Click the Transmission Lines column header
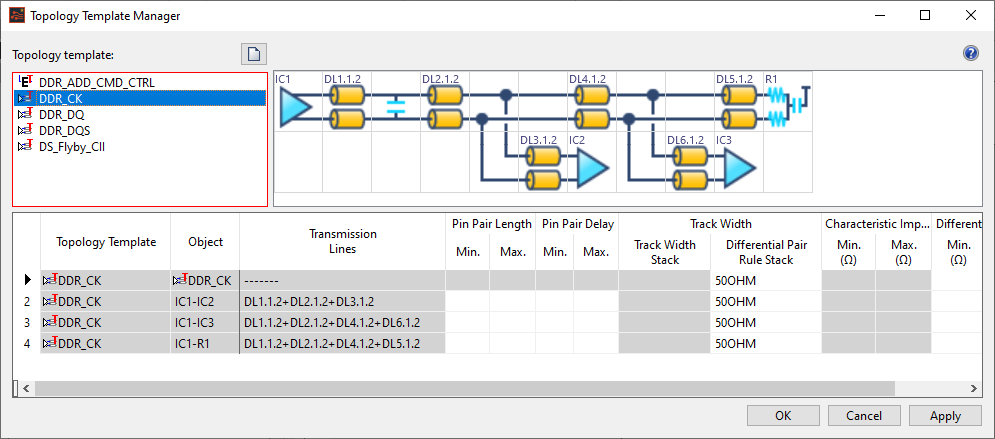The image size is (995, 439). click(x=340, y=241)
